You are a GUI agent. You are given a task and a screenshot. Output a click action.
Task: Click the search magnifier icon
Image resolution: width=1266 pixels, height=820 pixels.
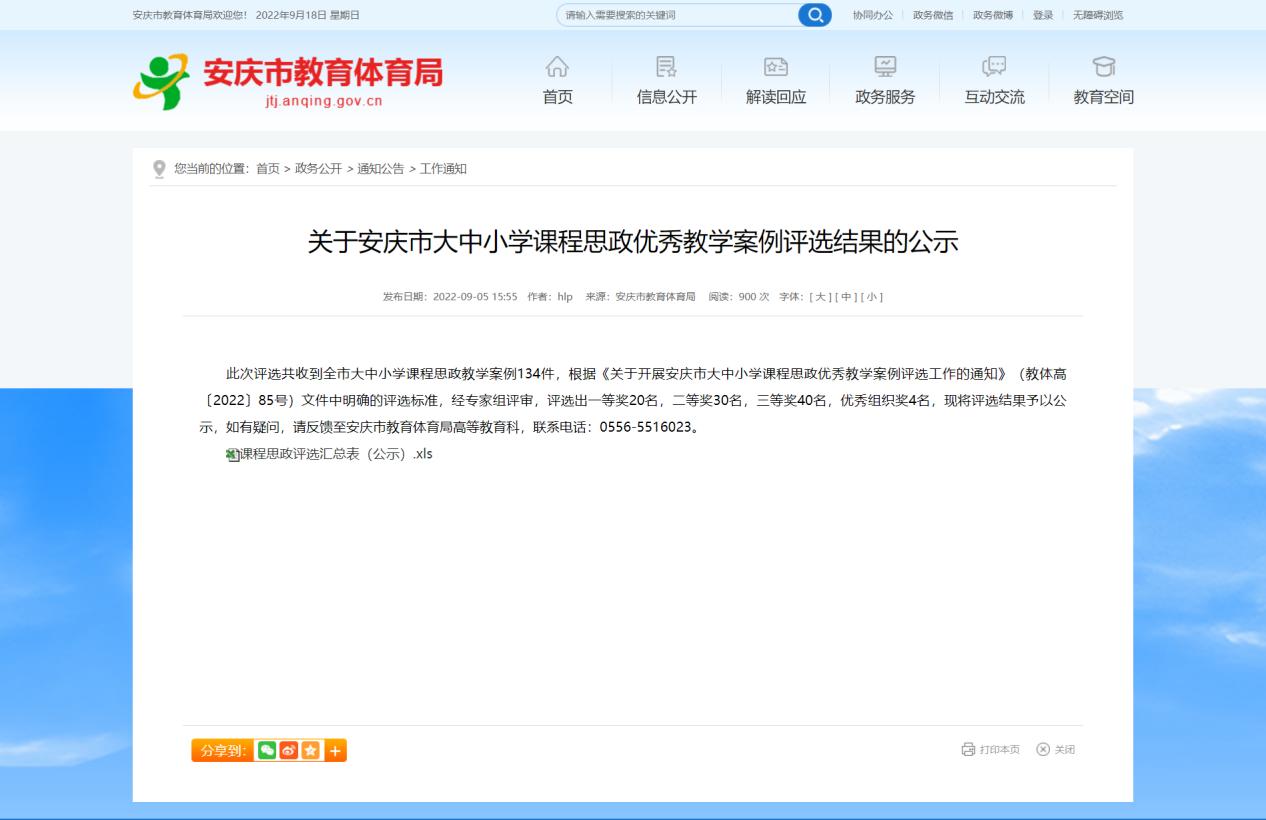tap(816, 14)
